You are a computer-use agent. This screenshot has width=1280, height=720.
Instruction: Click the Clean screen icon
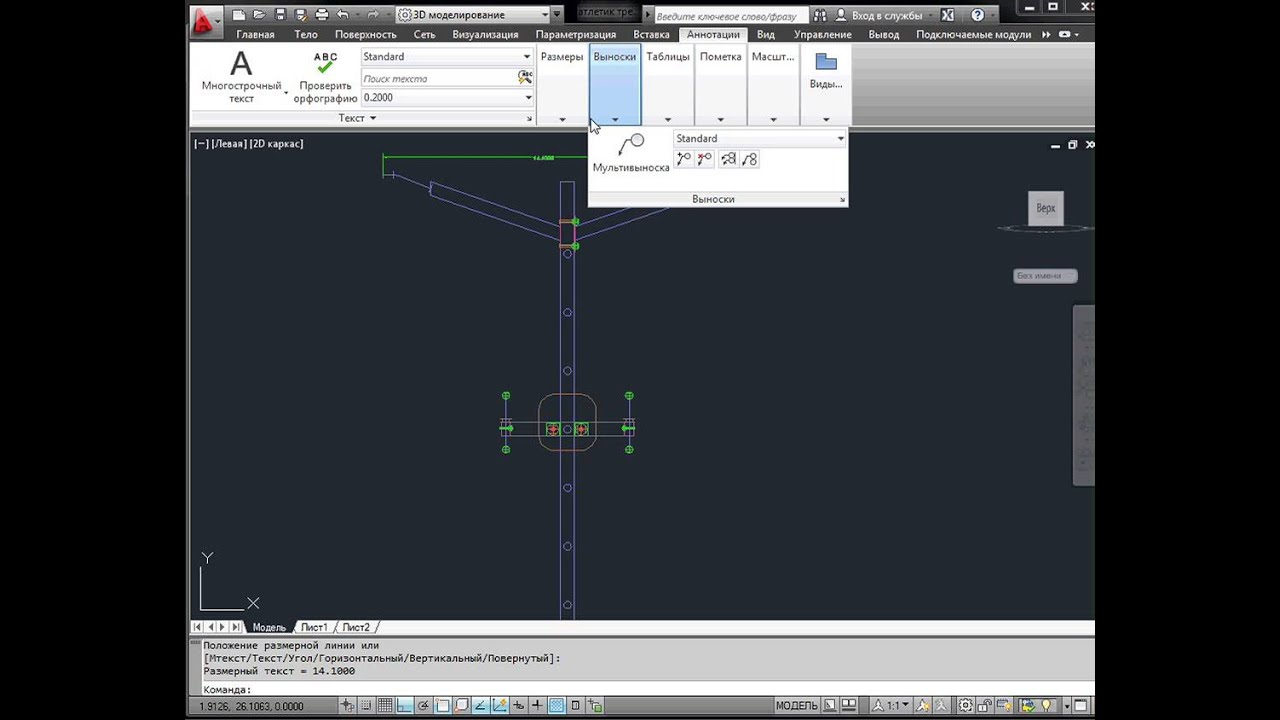tap(1081, 706)
